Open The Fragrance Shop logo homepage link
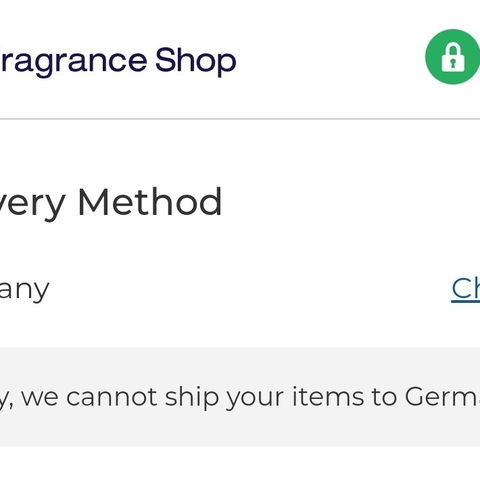Screen dimensions: 480x480 coord(118,61)
